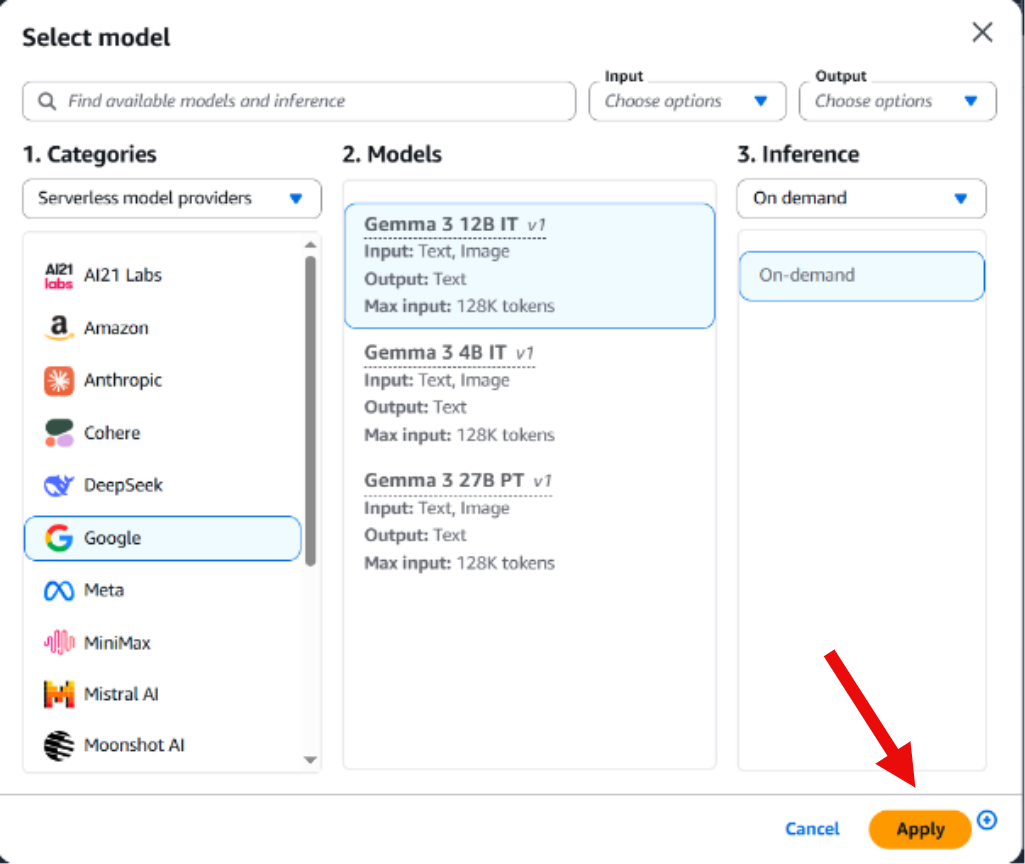Viewport: 1025px width, 864px height.
Task: Choose the On-demand inference option
Action: click(x=861, y=276)
